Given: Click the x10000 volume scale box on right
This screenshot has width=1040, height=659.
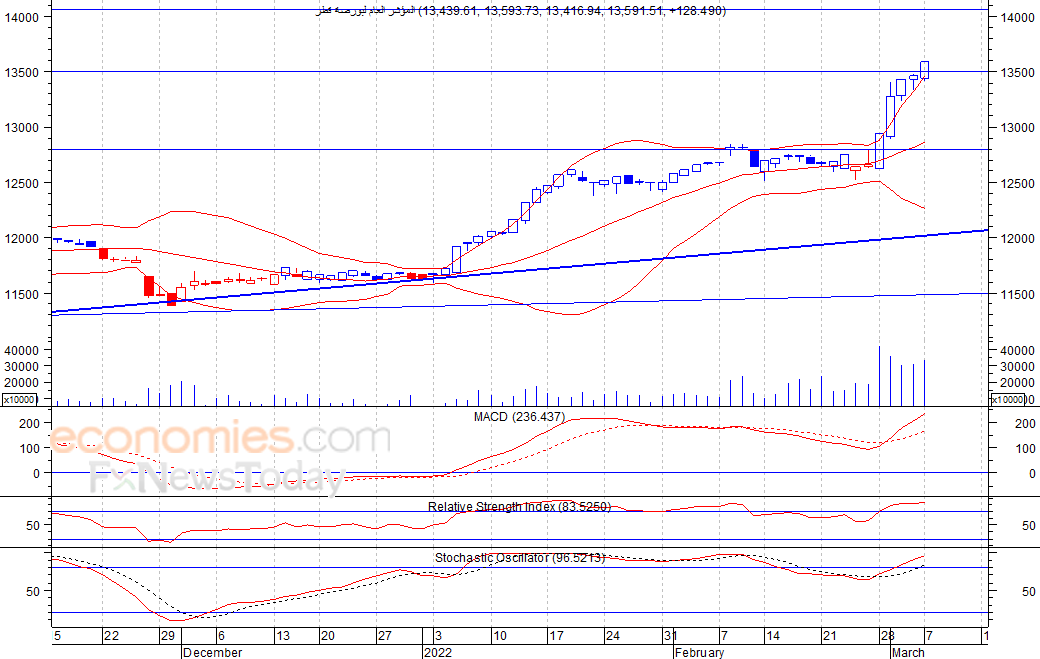Looking at the screenshot, I should click(x=1008, y=399).
